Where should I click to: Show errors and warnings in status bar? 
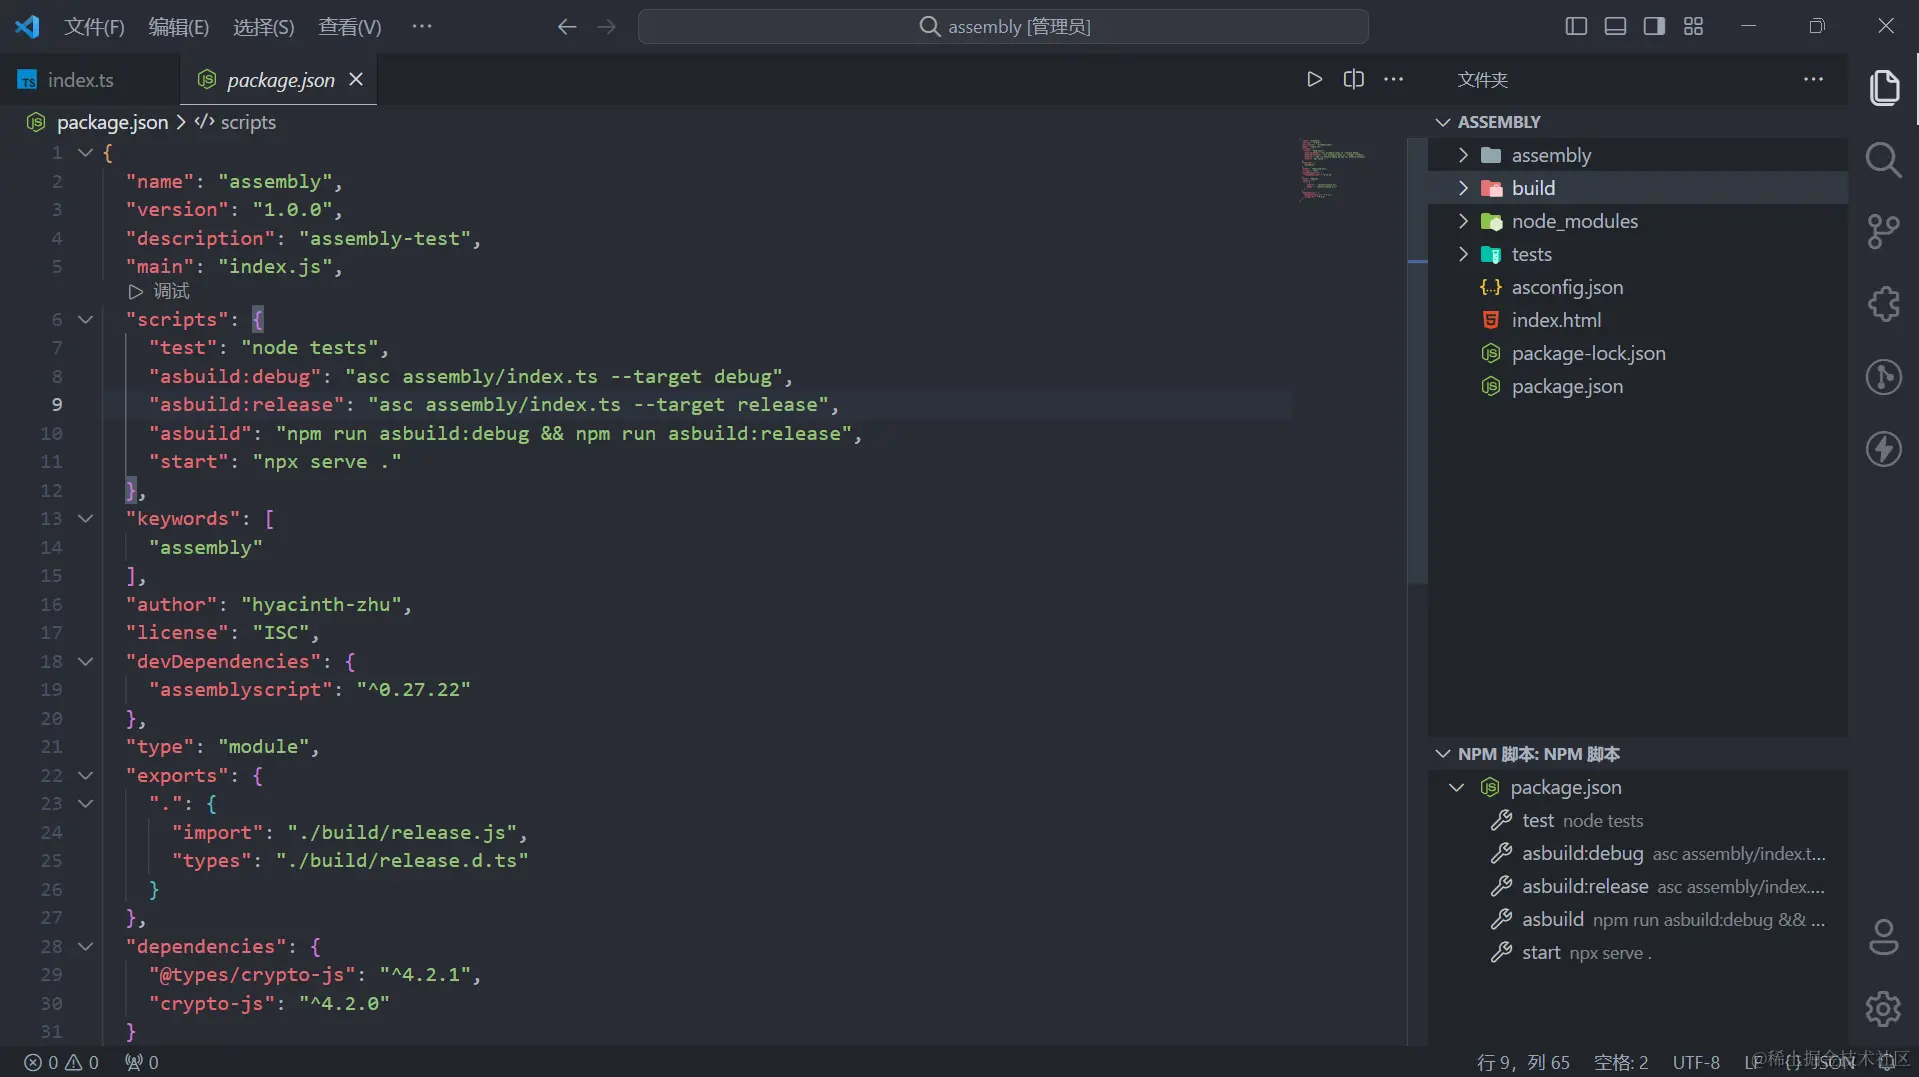(x=62, y=1062)
